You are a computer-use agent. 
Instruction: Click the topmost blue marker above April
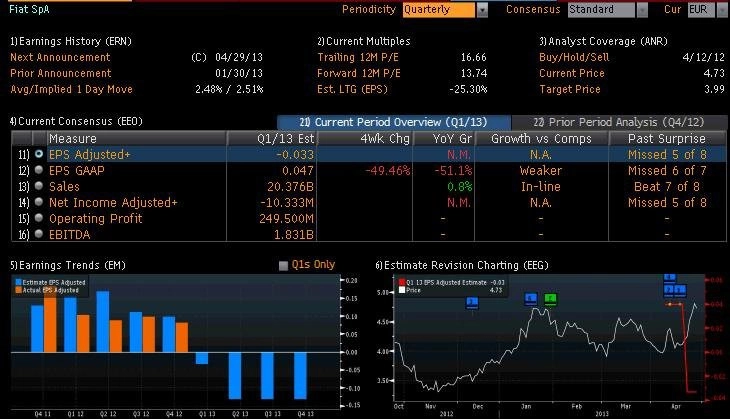(x=670, y=278)
